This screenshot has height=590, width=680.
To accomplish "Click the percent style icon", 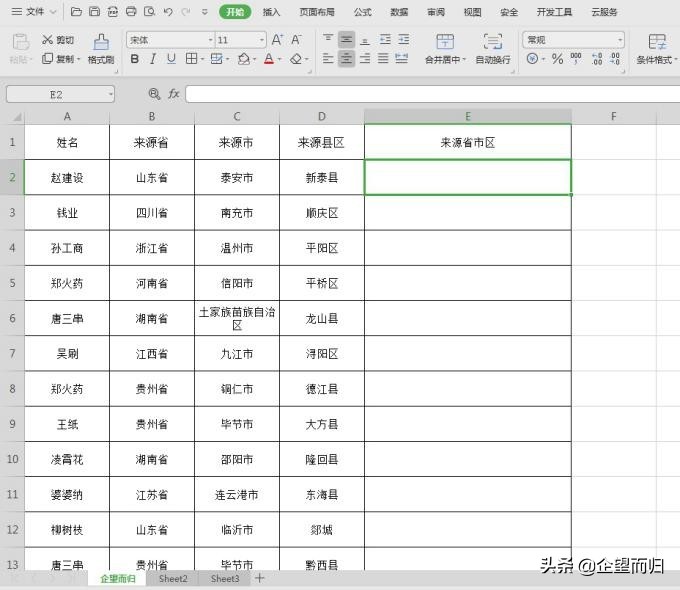I will coord(557,59).
